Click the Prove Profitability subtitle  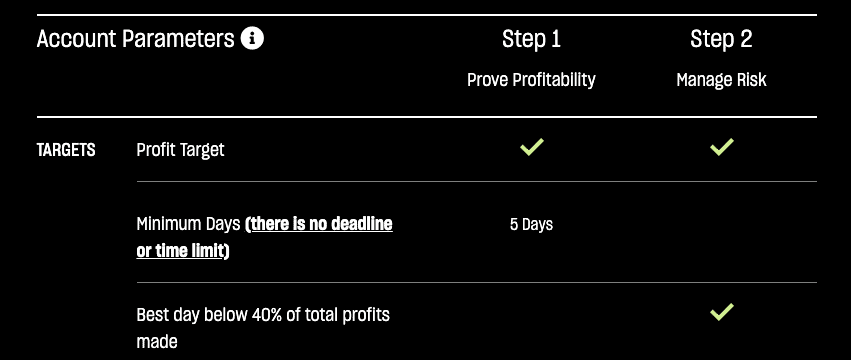(531, 80)
